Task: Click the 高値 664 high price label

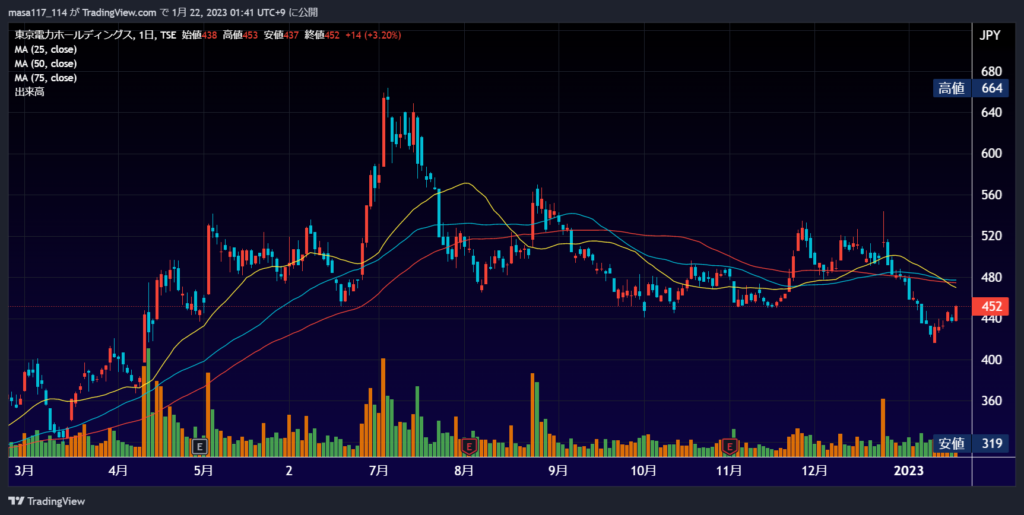Action: tap(971, 89)
